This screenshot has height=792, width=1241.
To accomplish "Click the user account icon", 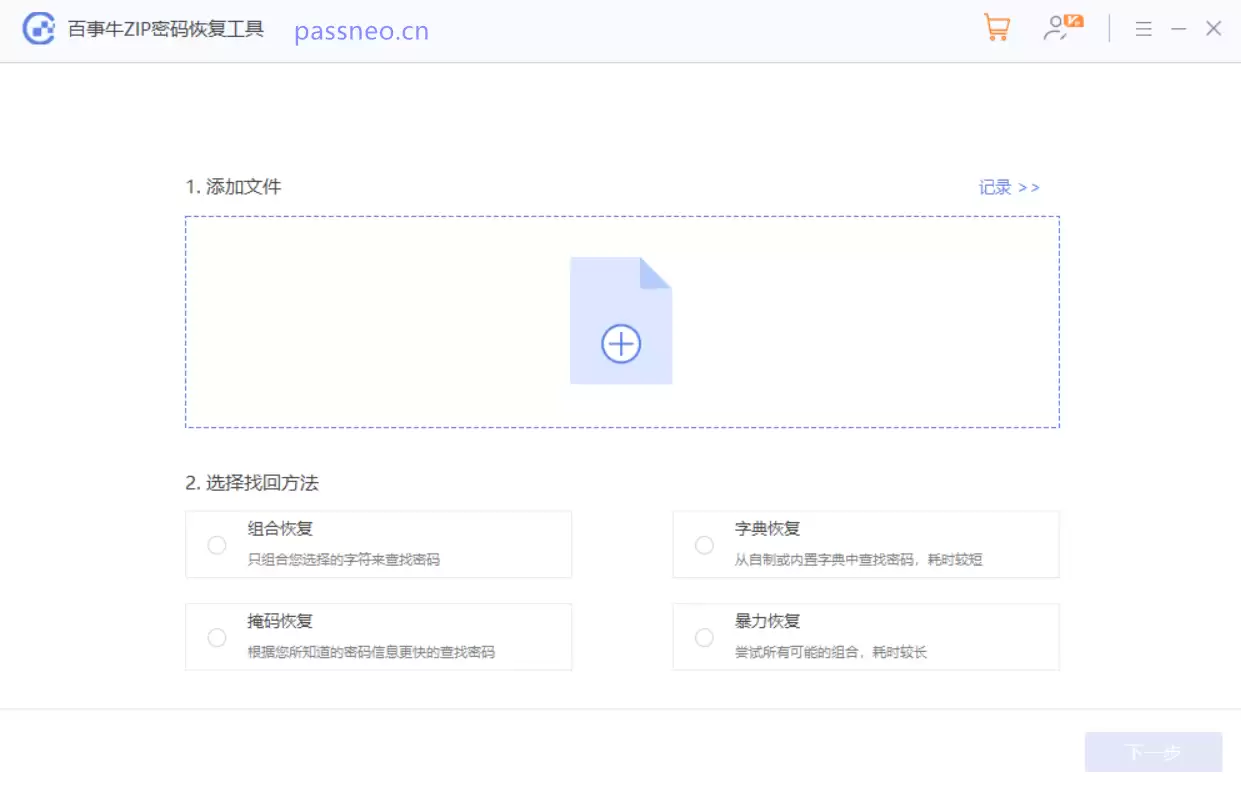I will pyautogui.click(x=1057, y=29).
